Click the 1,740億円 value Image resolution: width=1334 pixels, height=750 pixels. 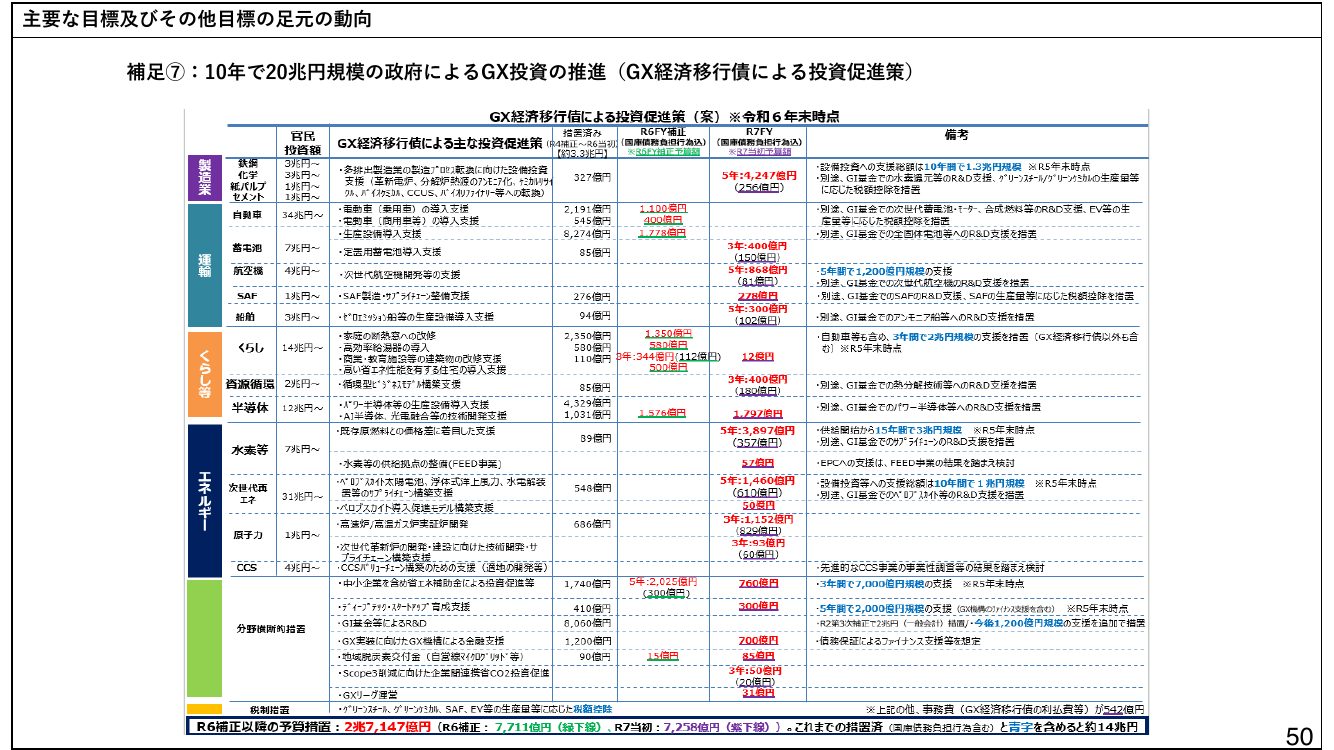coord(587,583)
